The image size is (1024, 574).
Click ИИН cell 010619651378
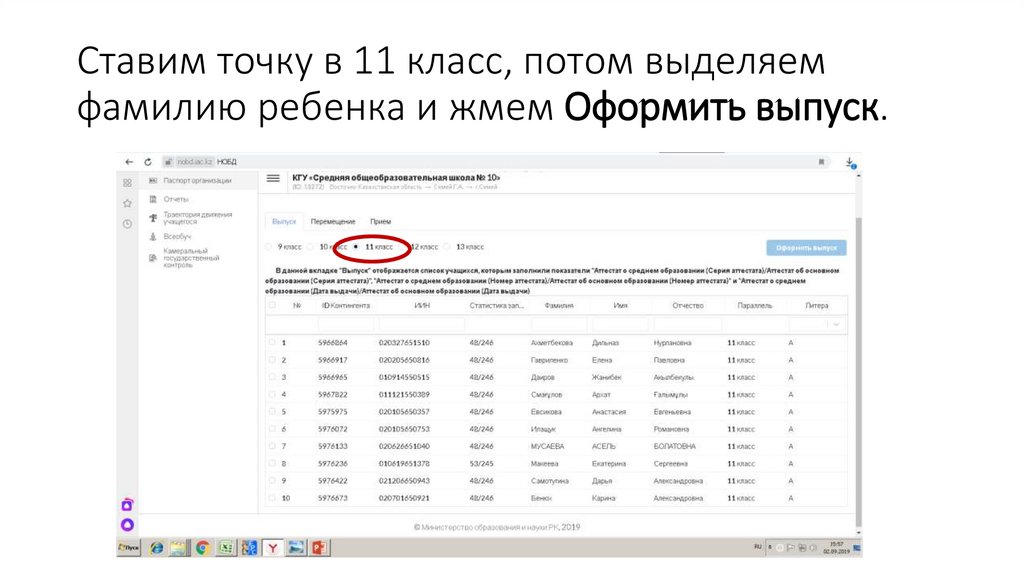coord(404,464)
